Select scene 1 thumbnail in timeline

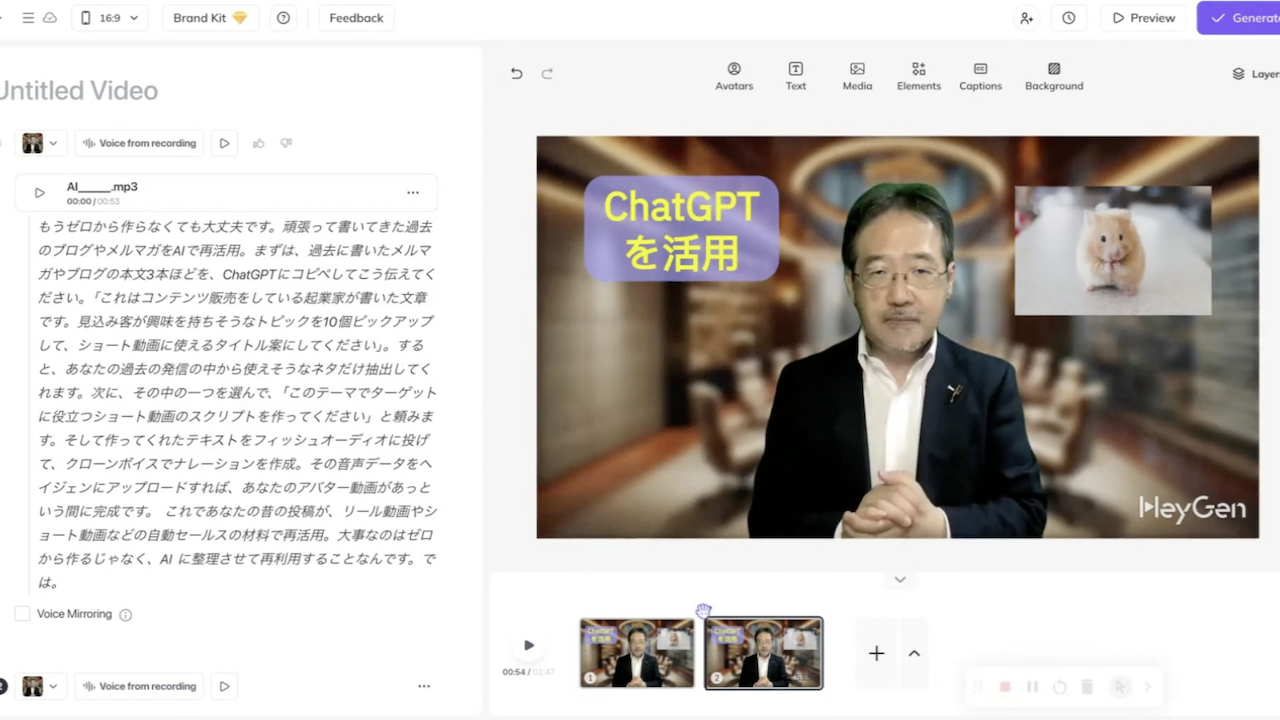pyautogui.click(x=637, y=653)
